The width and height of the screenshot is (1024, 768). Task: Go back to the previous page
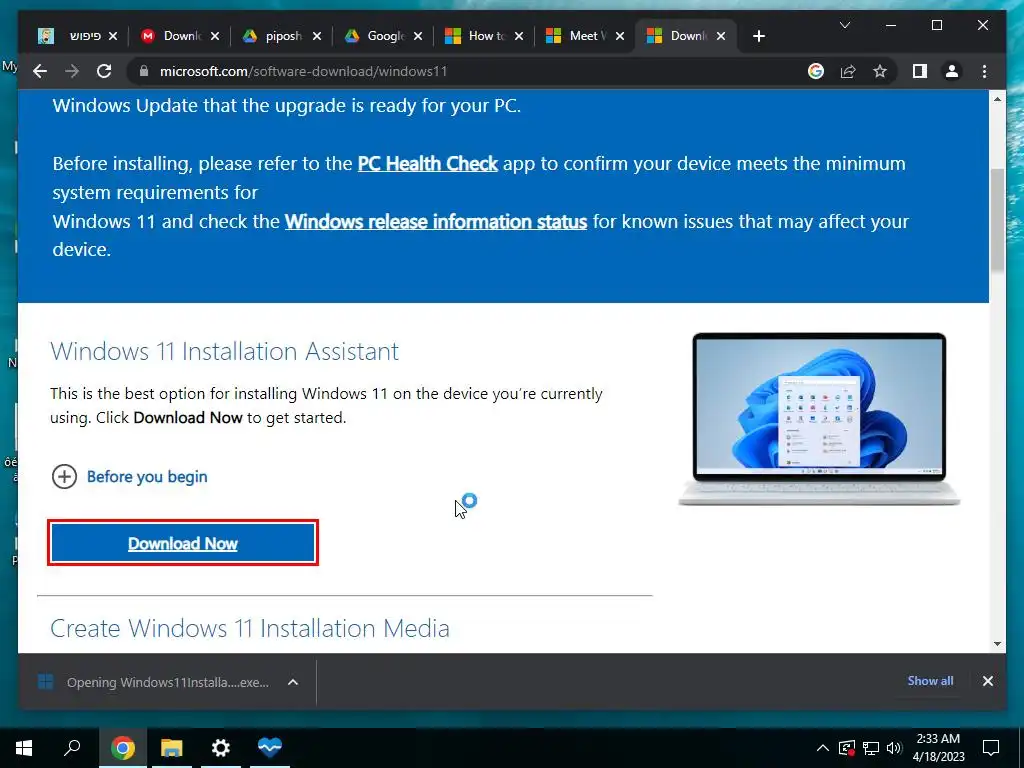[40, 71]
